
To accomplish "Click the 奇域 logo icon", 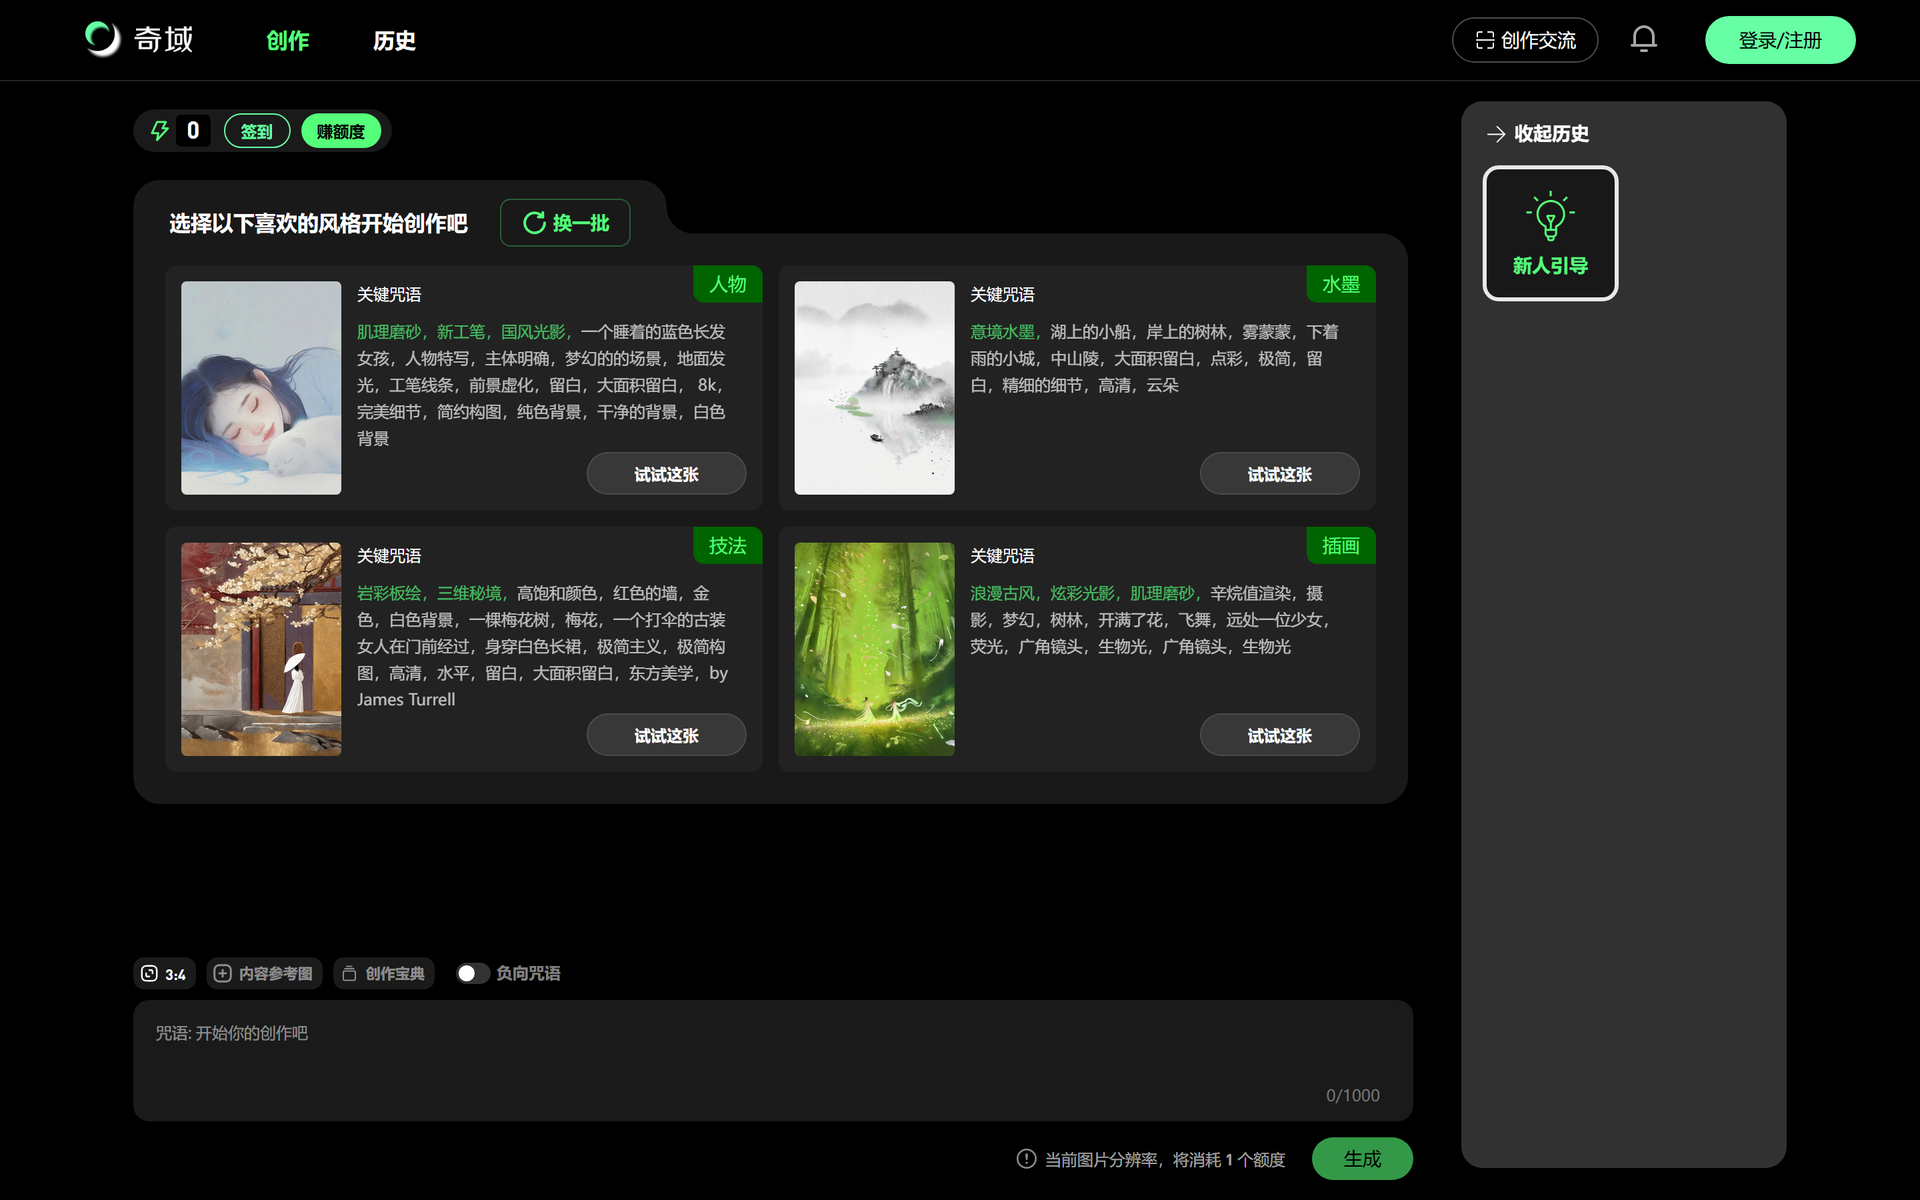I will [102, 39].
